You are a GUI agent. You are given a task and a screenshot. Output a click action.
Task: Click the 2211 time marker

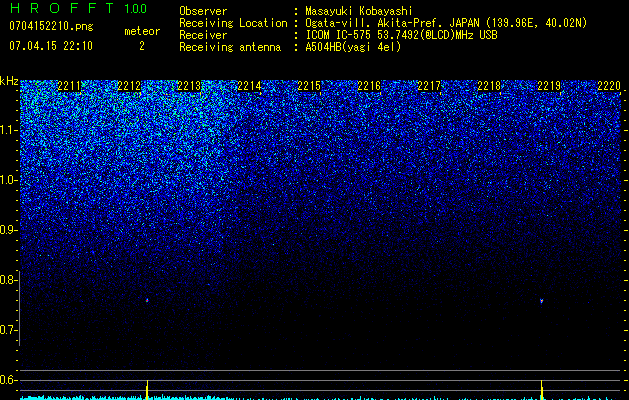(x=69, y=86)
